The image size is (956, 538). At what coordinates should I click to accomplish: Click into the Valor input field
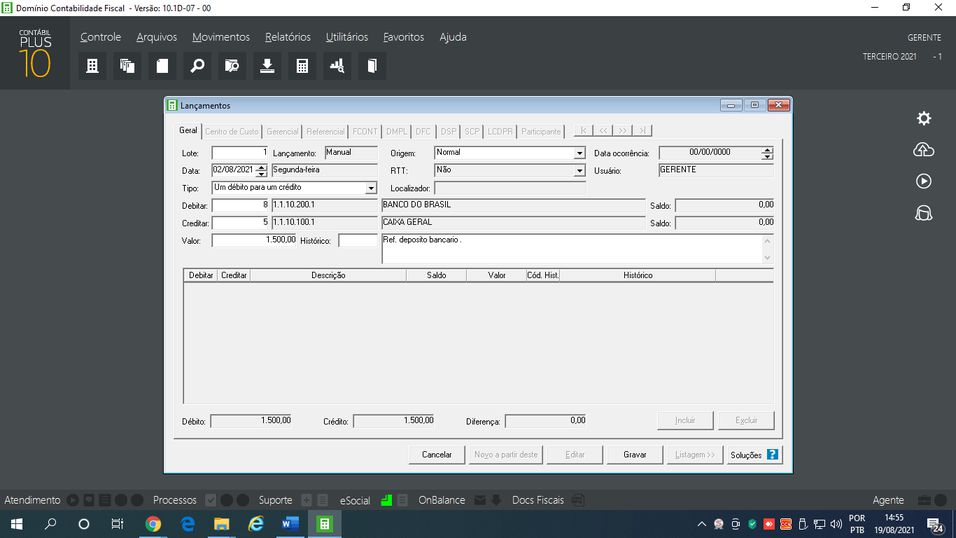click(x=254, y=240)
